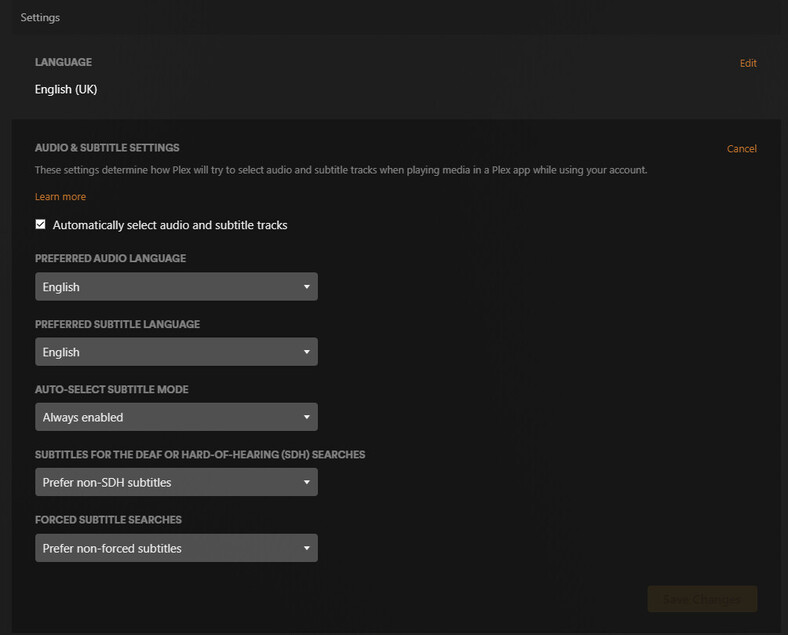The width and height of the screenshot is (788, 635).
Task: Expand Forced Subtitle Searches dropdown
Action: coord(176,548)
